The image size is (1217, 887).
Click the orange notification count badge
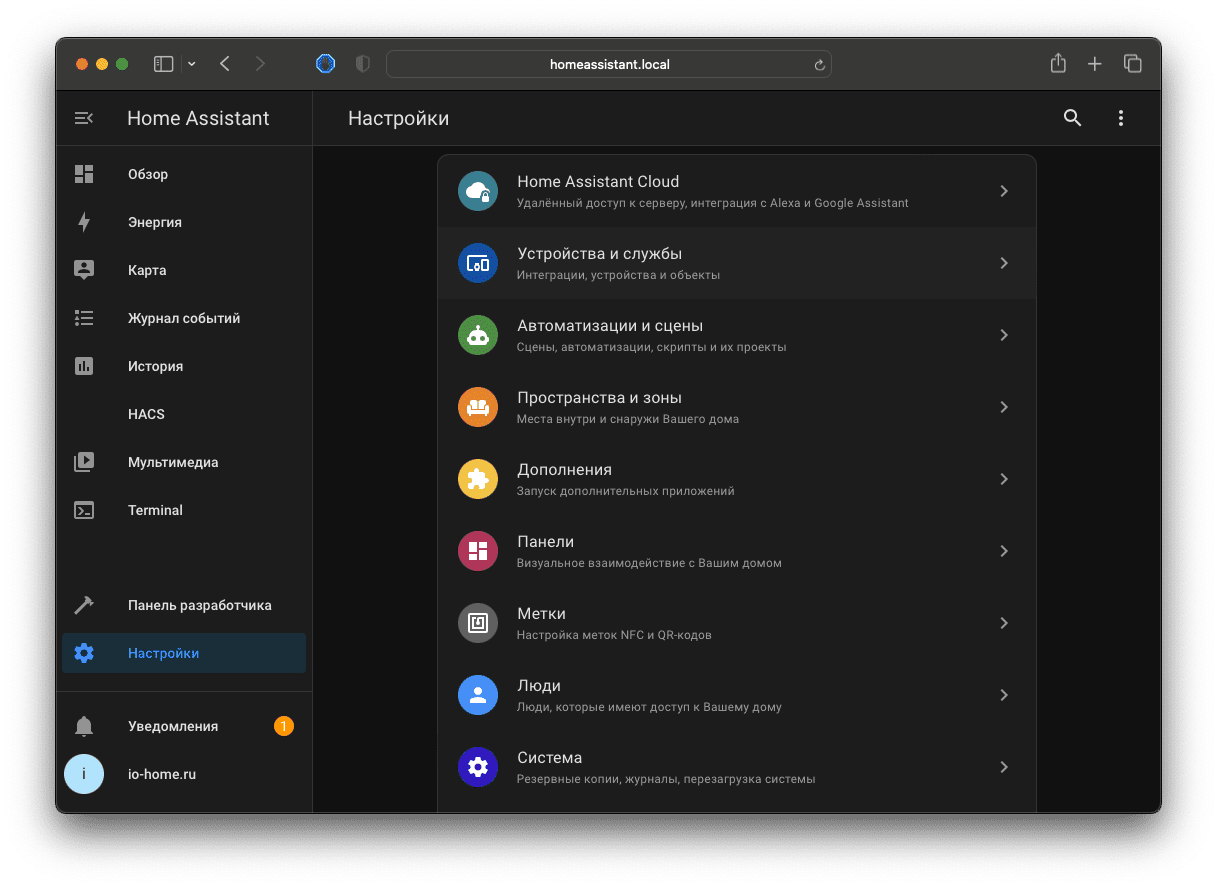point(284,726)
